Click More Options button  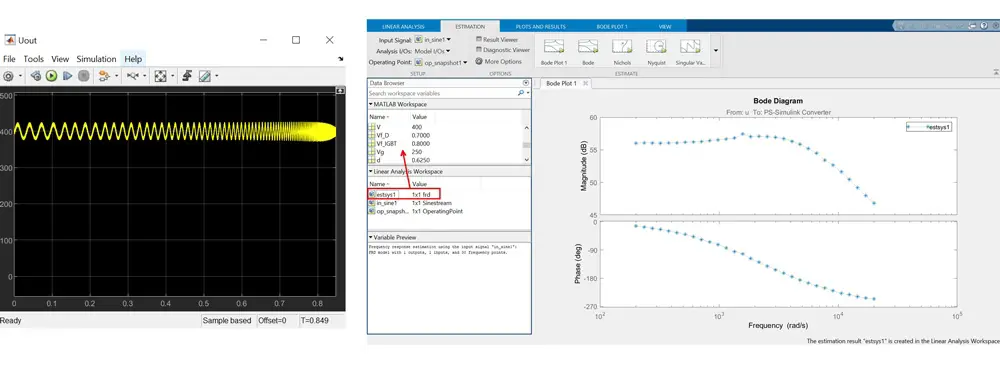499,62
